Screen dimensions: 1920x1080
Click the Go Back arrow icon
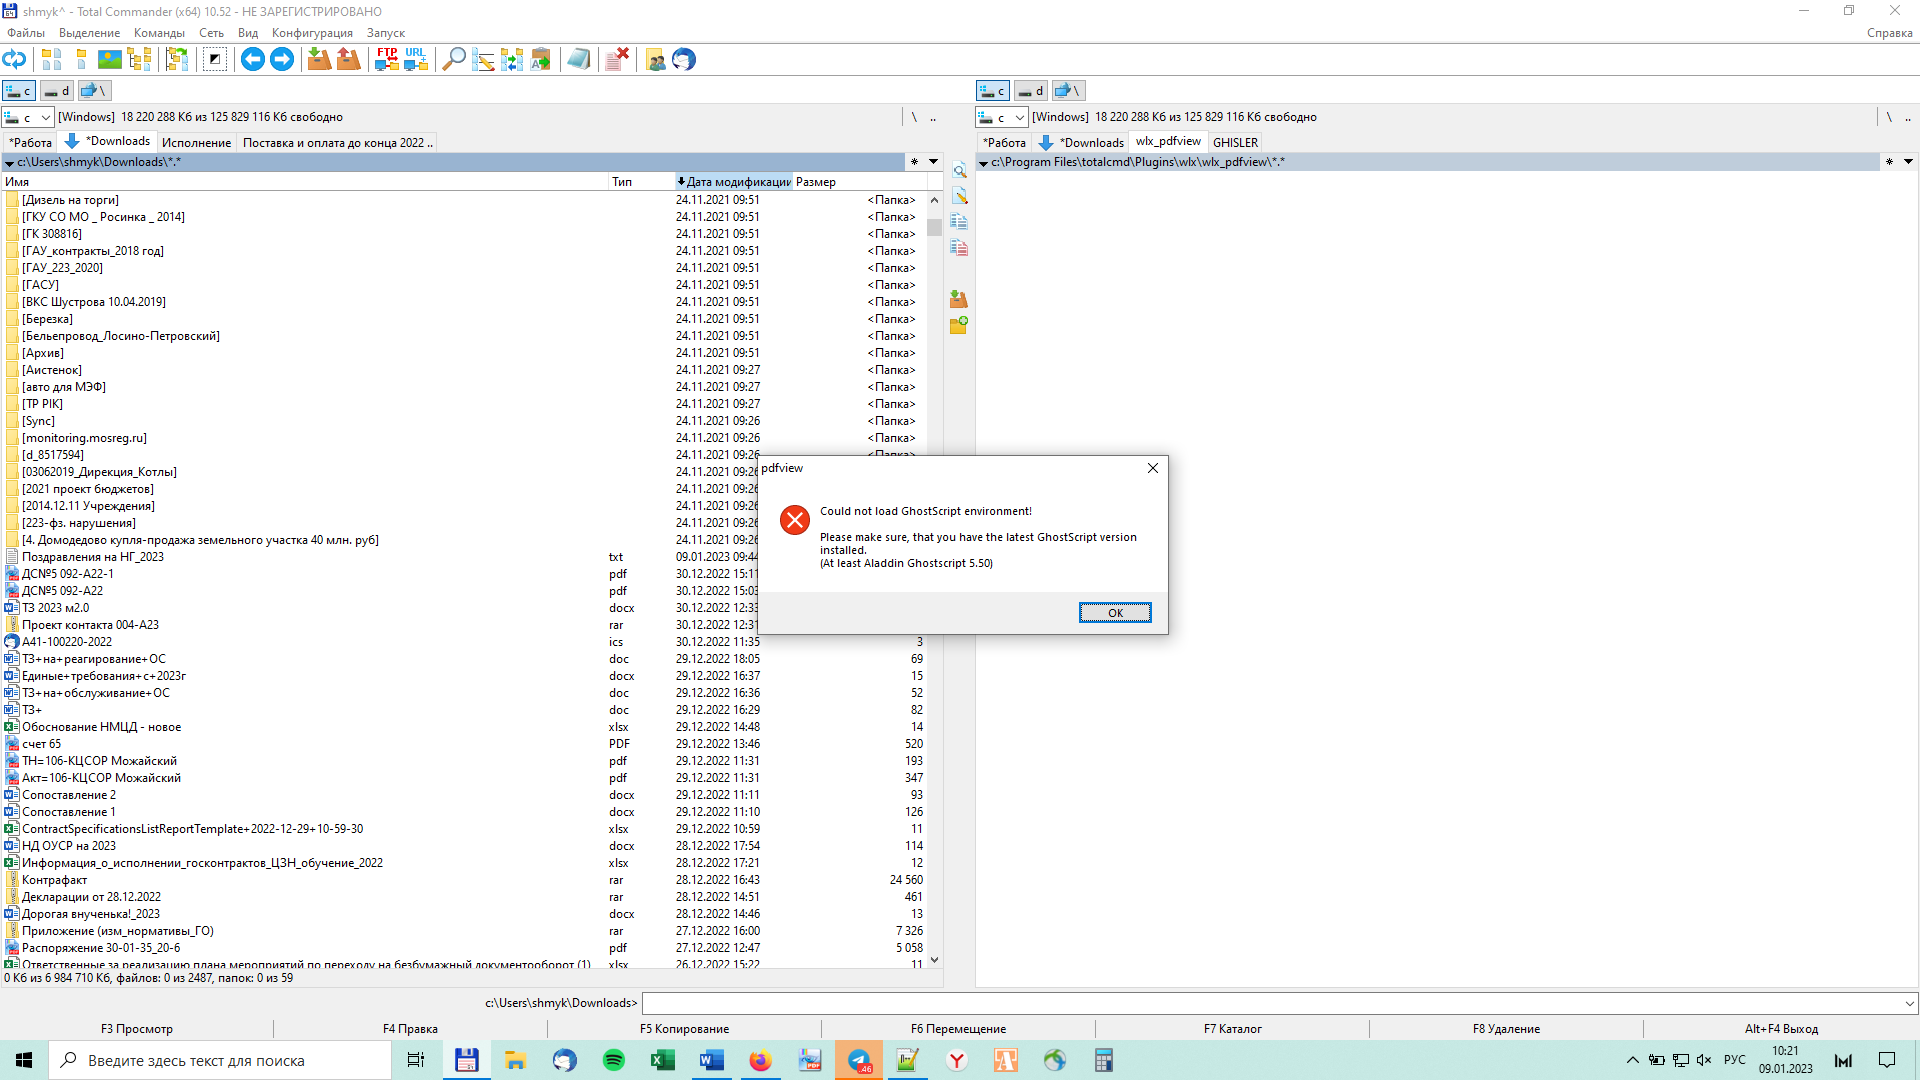click(253, 60)
